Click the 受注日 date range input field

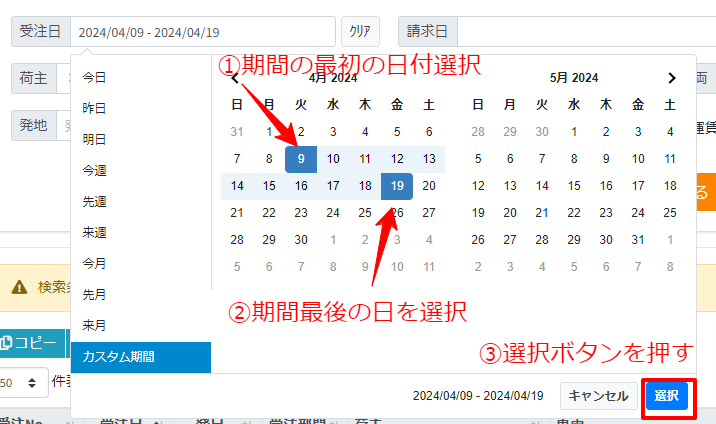[202, 32]
